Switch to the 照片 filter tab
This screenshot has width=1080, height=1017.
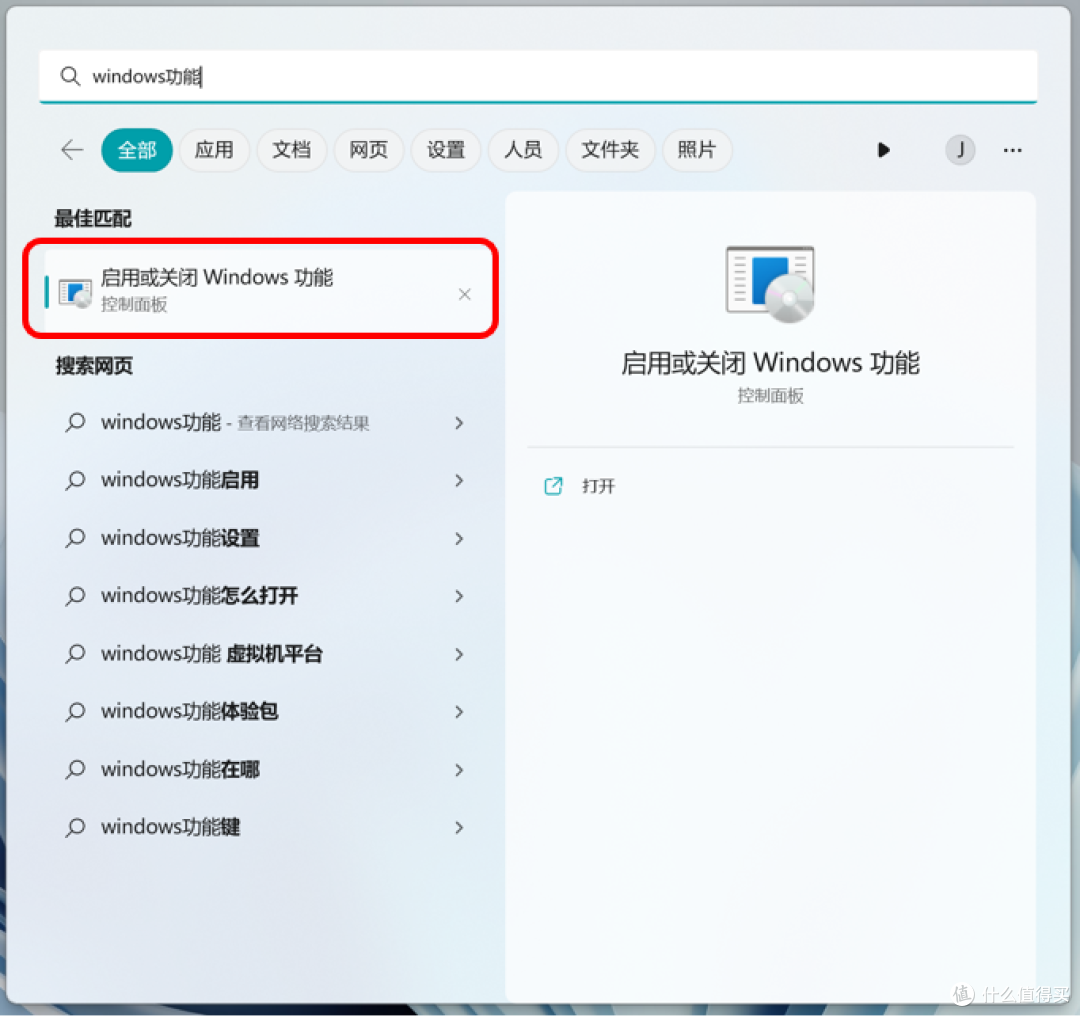[x=696, y=149]
